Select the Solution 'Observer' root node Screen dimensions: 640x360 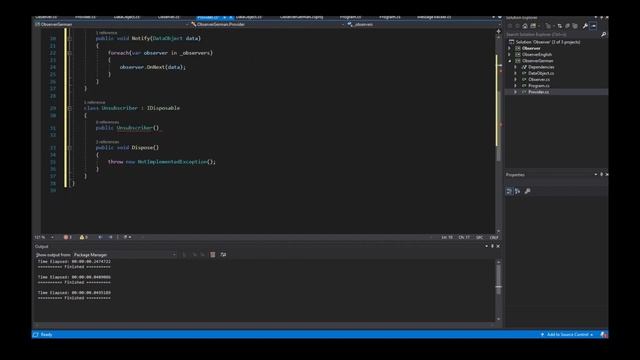click(548, 42)
